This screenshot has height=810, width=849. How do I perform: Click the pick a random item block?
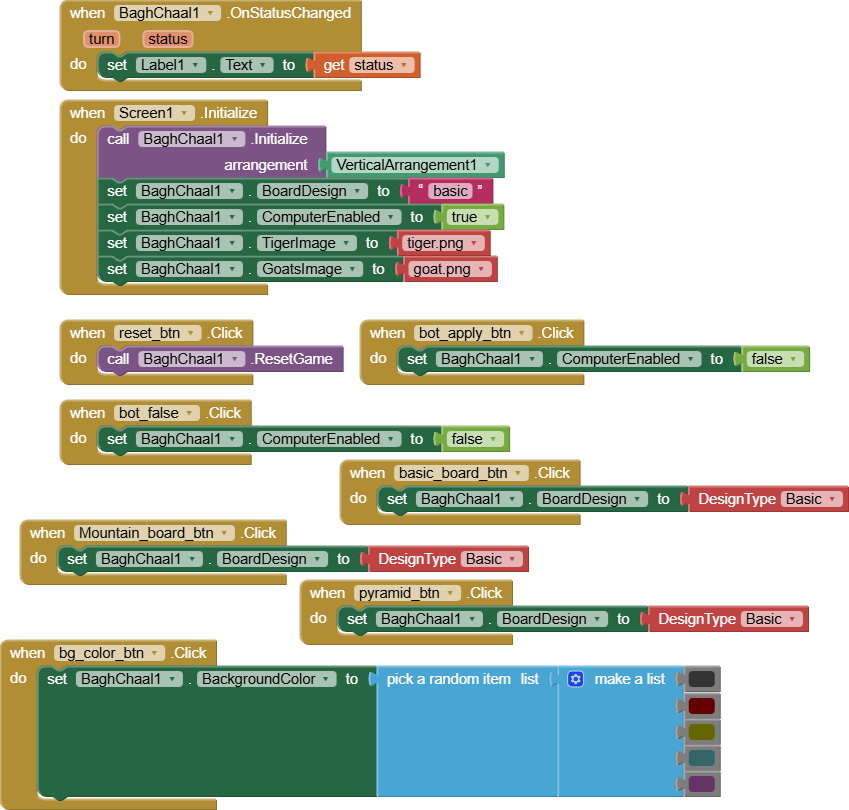pos(450,679)
